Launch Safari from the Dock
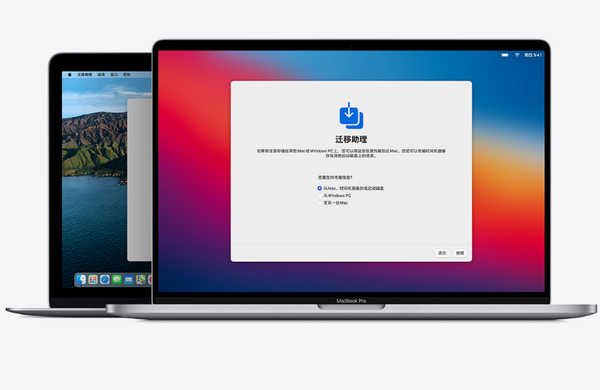Image resolution: width=600 pixels, height=390 pixels. point(105,280)
